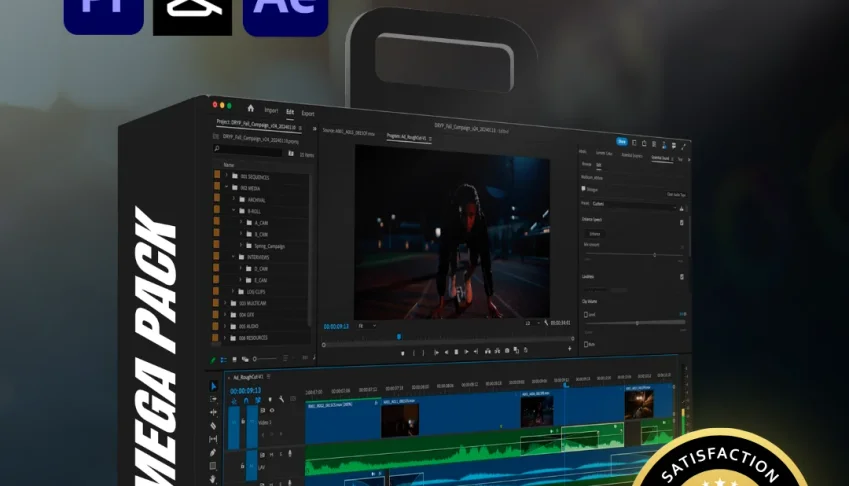
Task: Toggle the Mute checkbox under Clip Volume
Action: 586,344
